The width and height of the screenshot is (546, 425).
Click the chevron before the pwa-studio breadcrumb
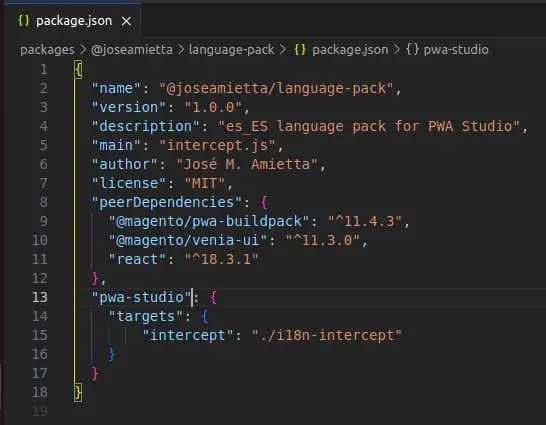(397, 50)
